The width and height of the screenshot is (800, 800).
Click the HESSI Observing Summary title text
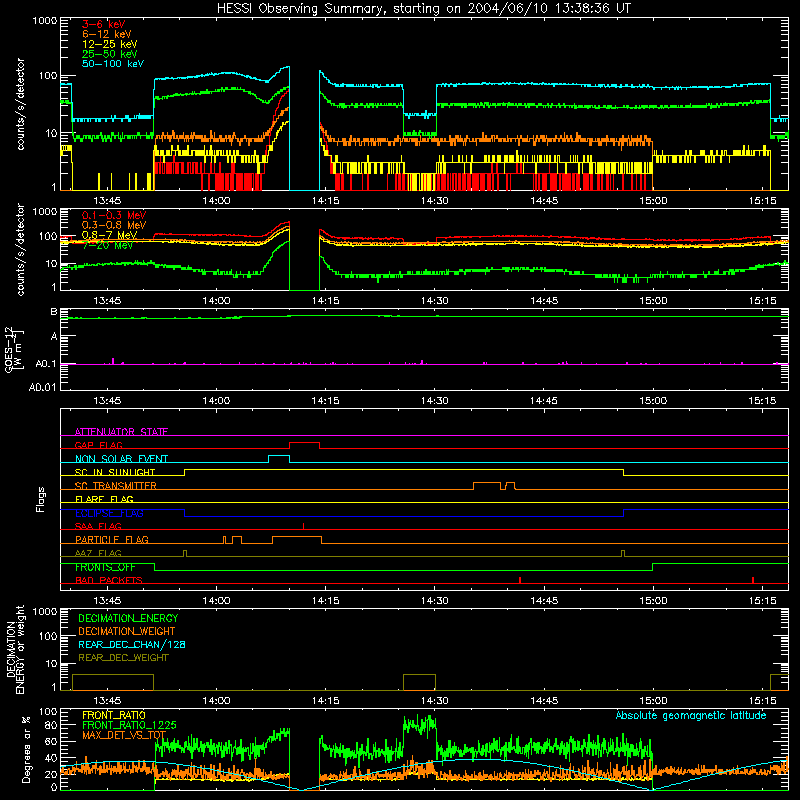click(x=424, y=8)
